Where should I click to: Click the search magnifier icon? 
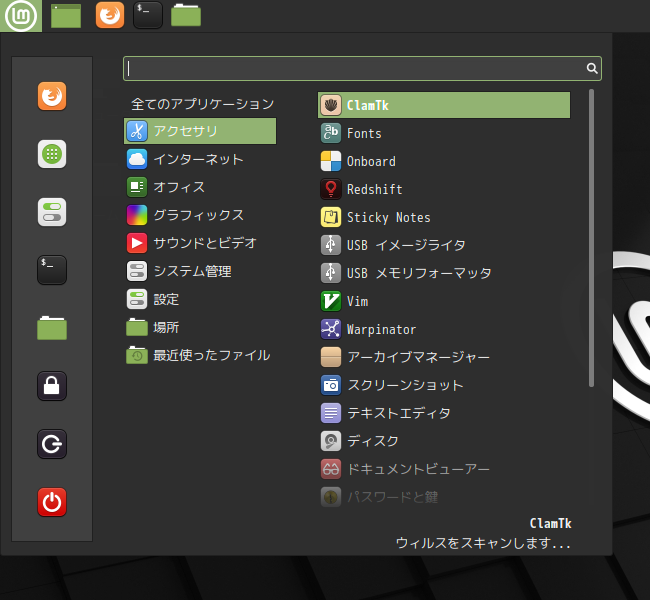592,68
